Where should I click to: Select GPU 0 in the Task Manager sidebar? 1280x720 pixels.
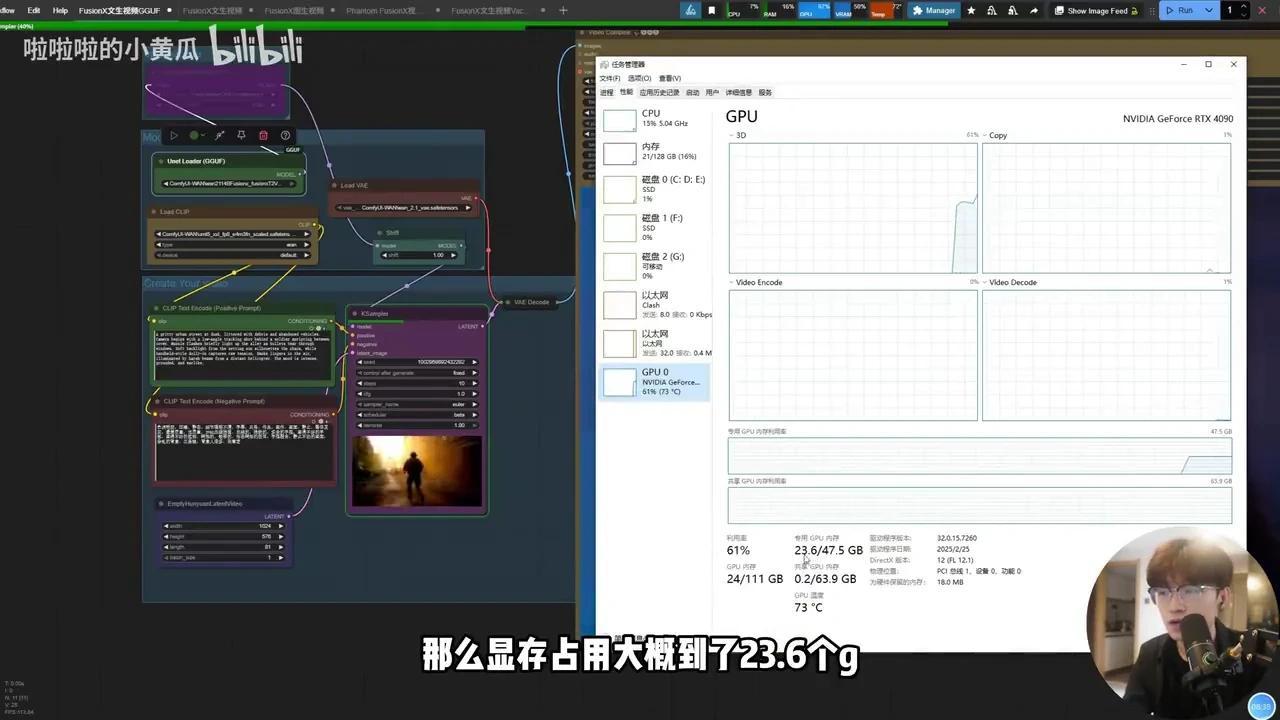pos(655,381)
